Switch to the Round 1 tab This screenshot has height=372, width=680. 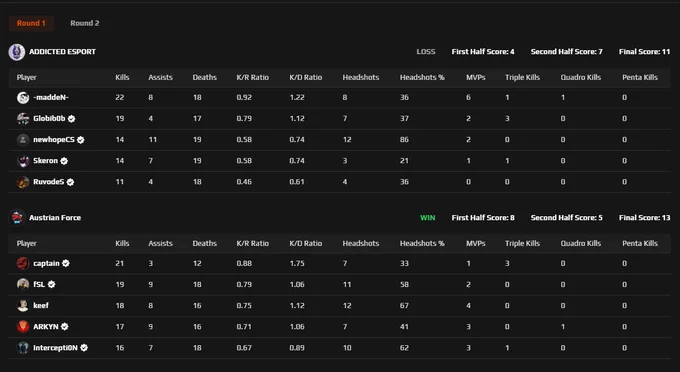(31, 23)
